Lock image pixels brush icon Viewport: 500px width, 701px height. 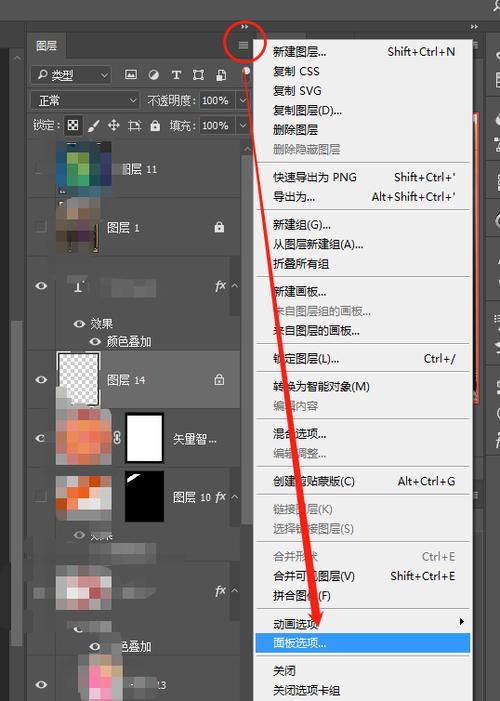pos(93,126)
